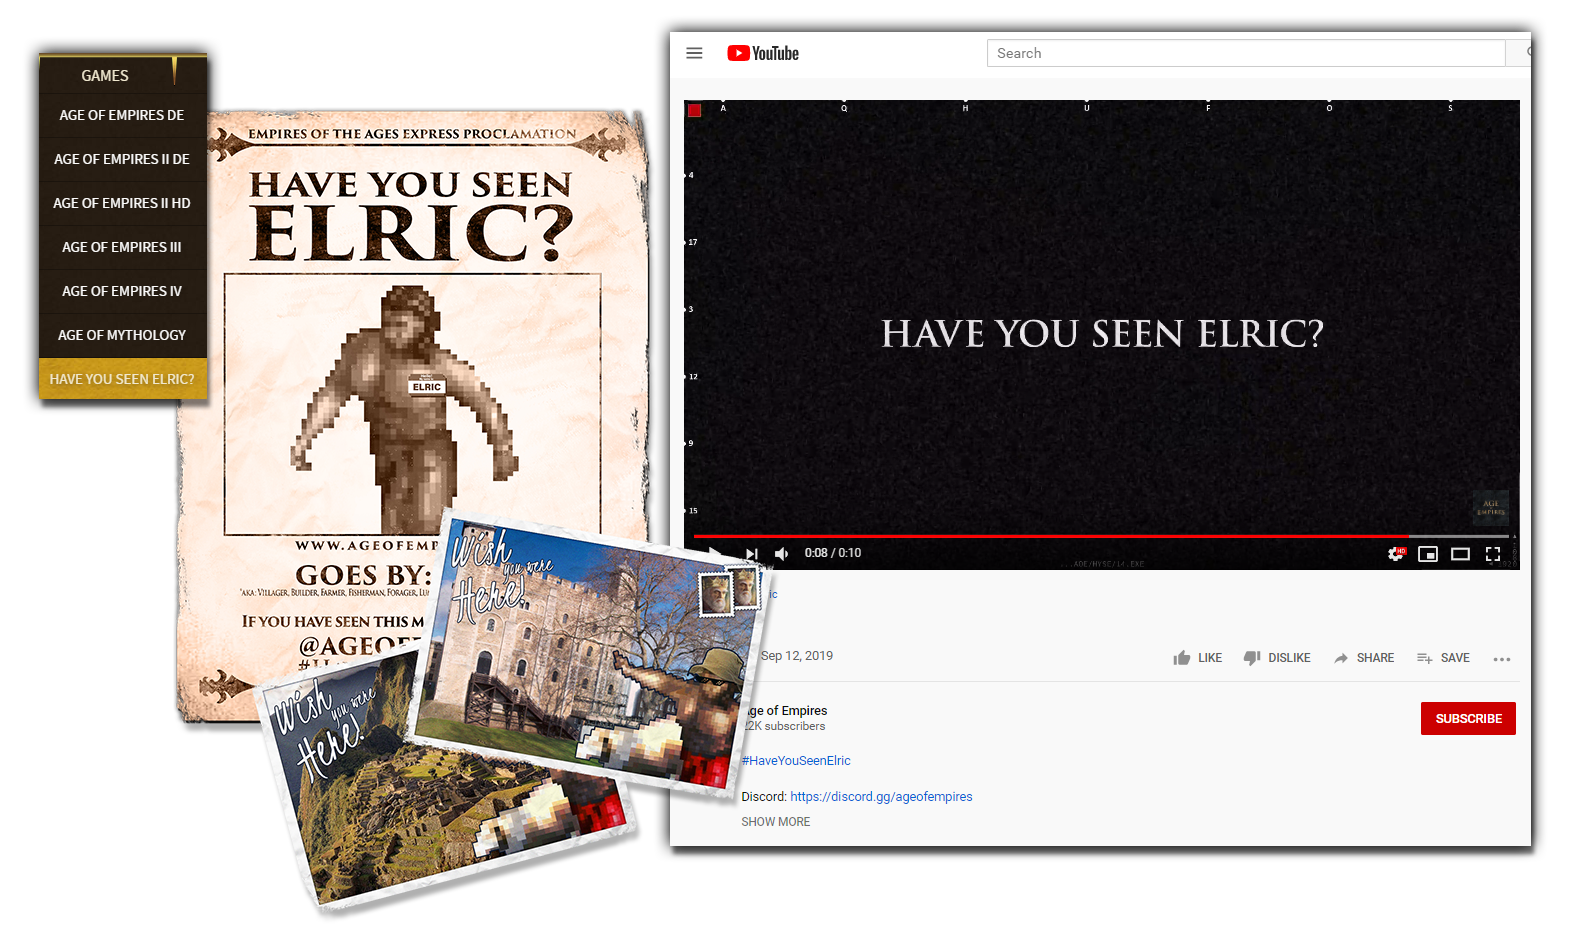Open the GAMES menu header
The height and width of the screenshot is (948, 1581).
click(x=105, y=75)
